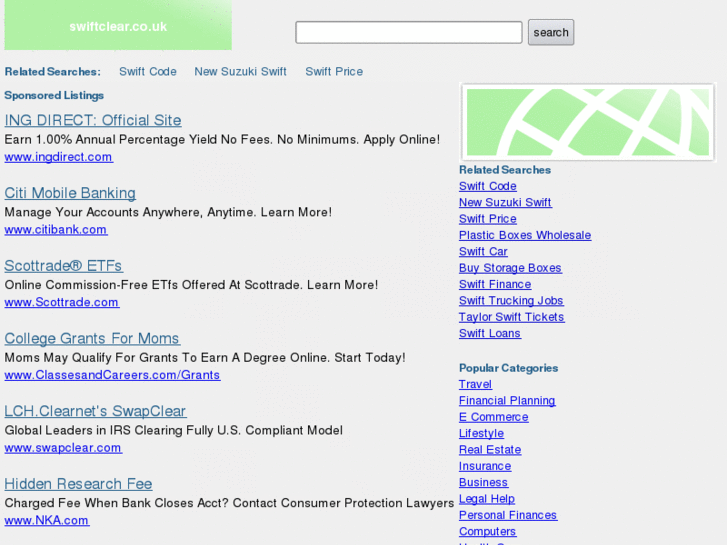Select Swift Price in sidebar list
The width and height of the screenshot is (727, 545).
pos(488,219)
